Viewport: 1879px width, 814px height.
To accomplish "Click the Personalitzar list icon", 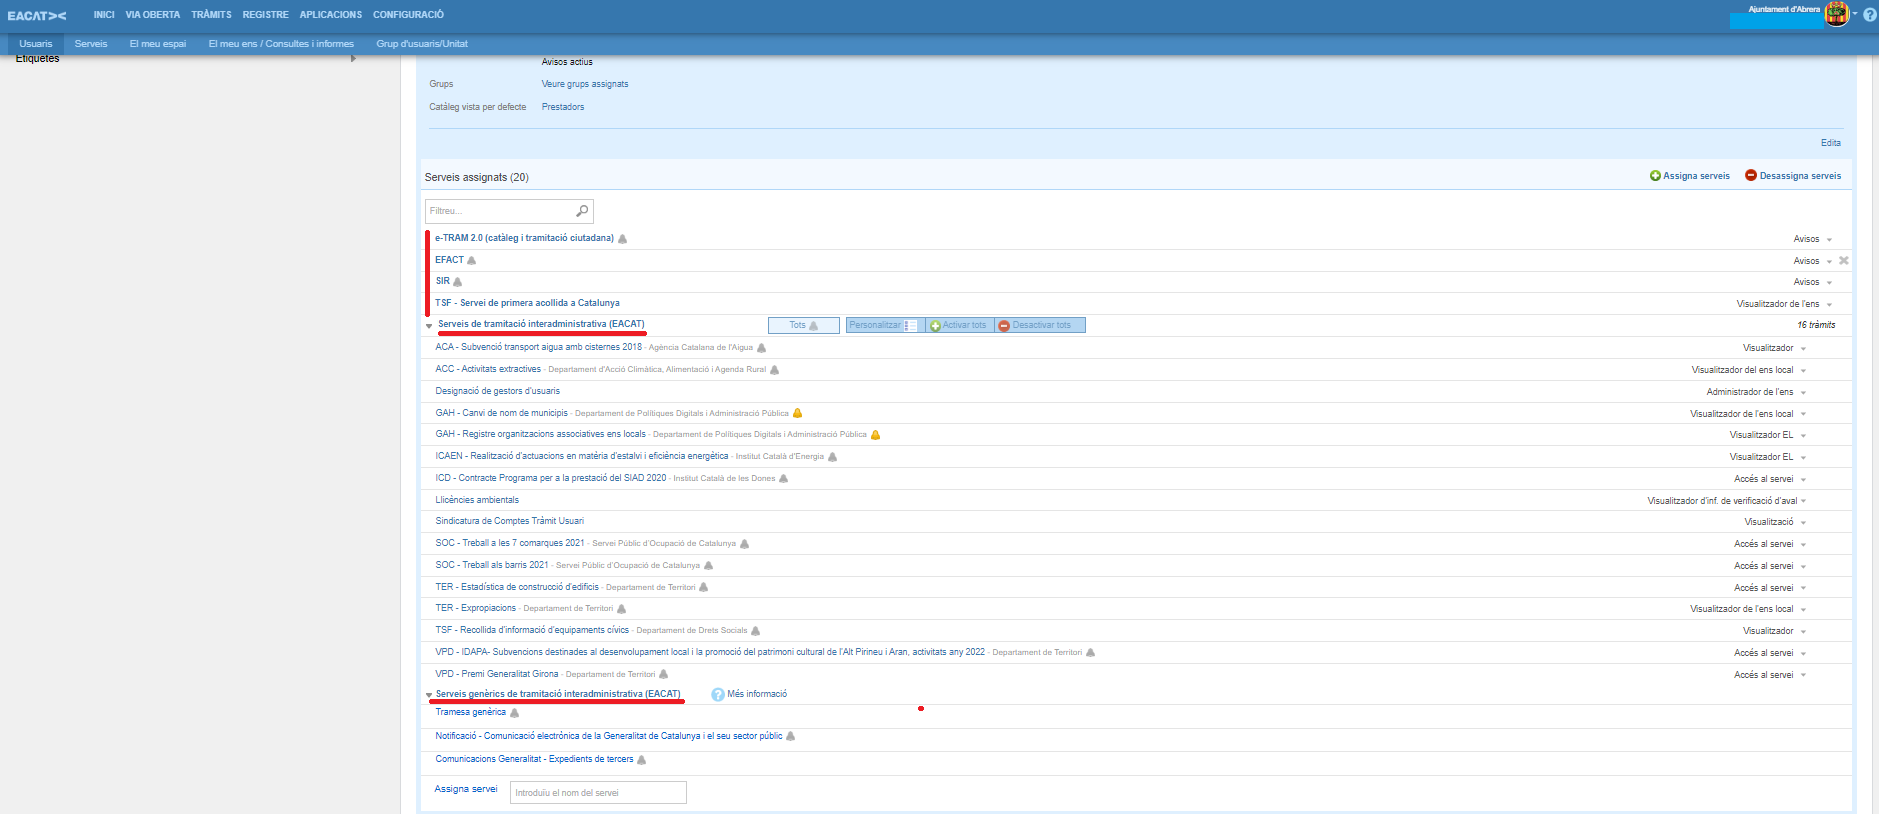I will tap(910, 326).
